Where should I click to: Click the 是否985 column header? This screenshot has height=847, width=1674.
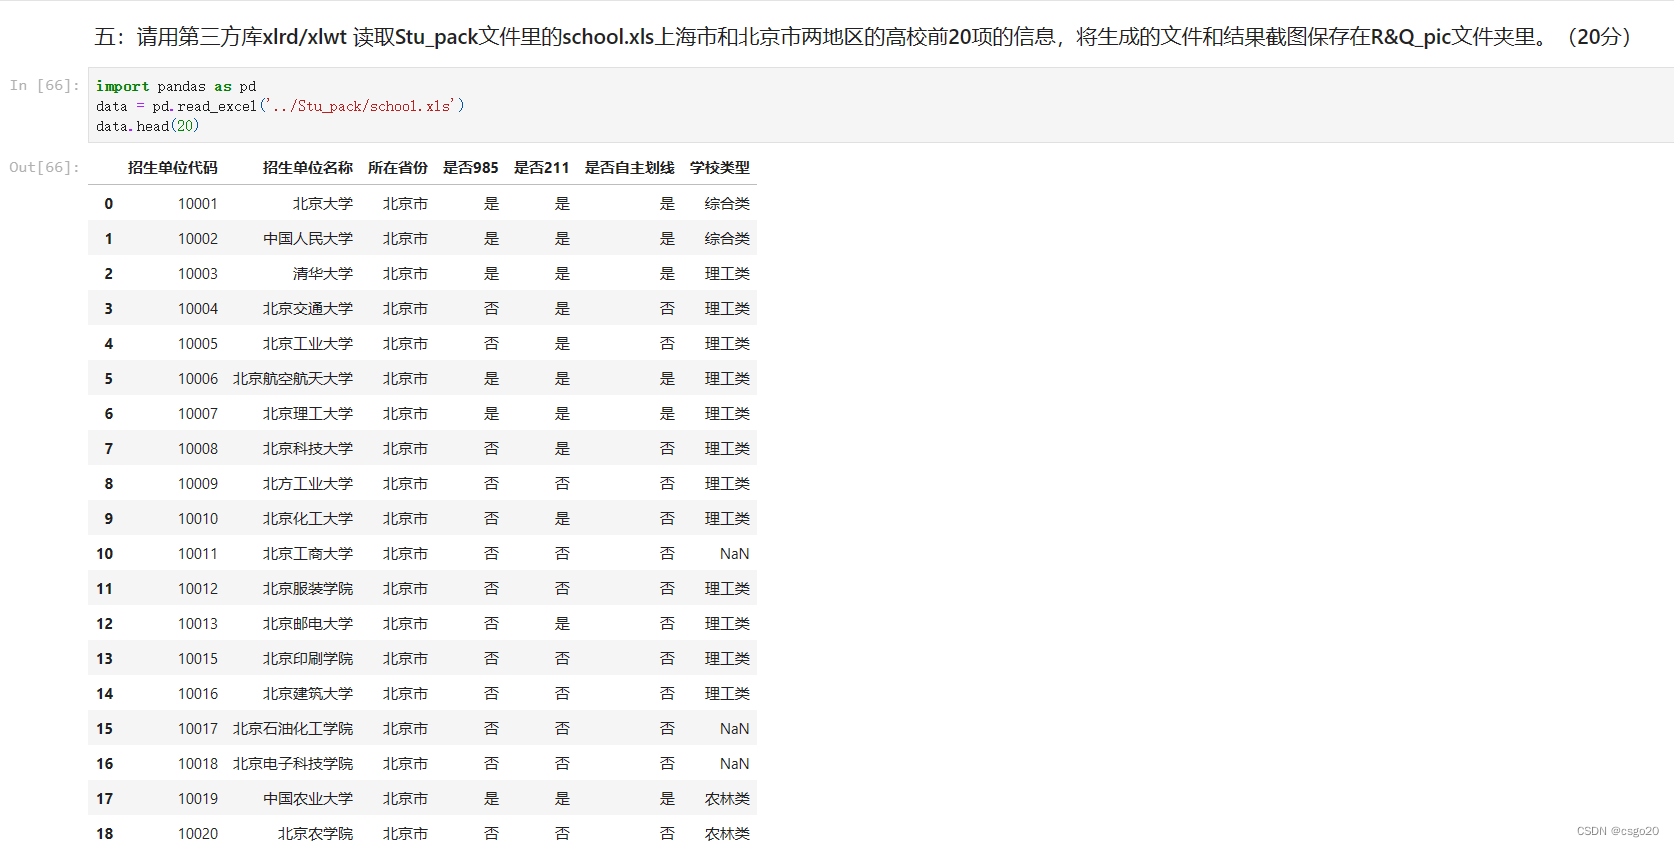[470, 168]
